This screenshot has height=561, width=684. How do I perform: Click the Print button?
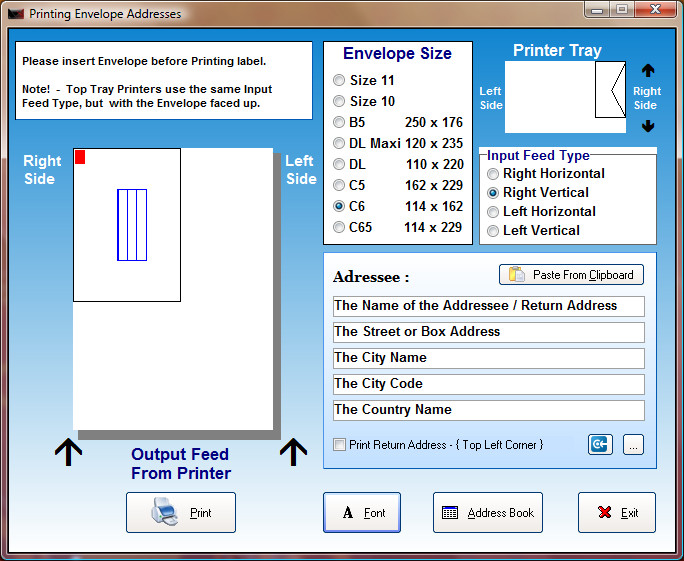point(181,513)
